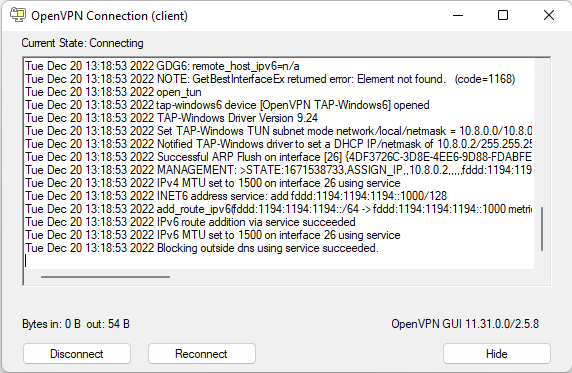Click the 'IPv4 MTU set to 1500' line
This screenshot has width=572, height=373.
pos(213,183)
